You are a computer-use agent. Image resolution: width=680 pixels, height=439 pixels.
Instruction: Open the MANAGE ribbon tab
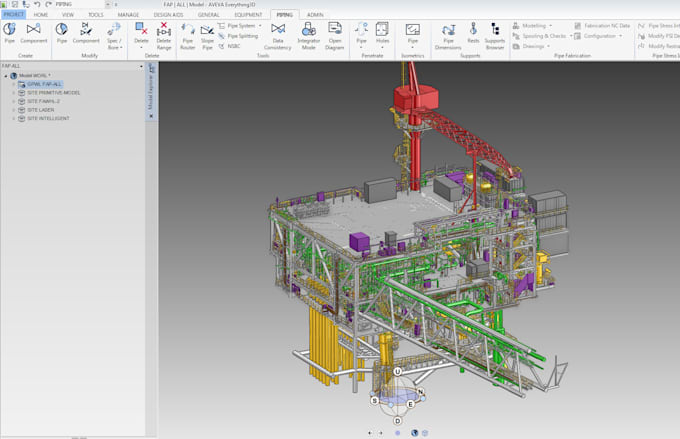[x=128, y=14]
